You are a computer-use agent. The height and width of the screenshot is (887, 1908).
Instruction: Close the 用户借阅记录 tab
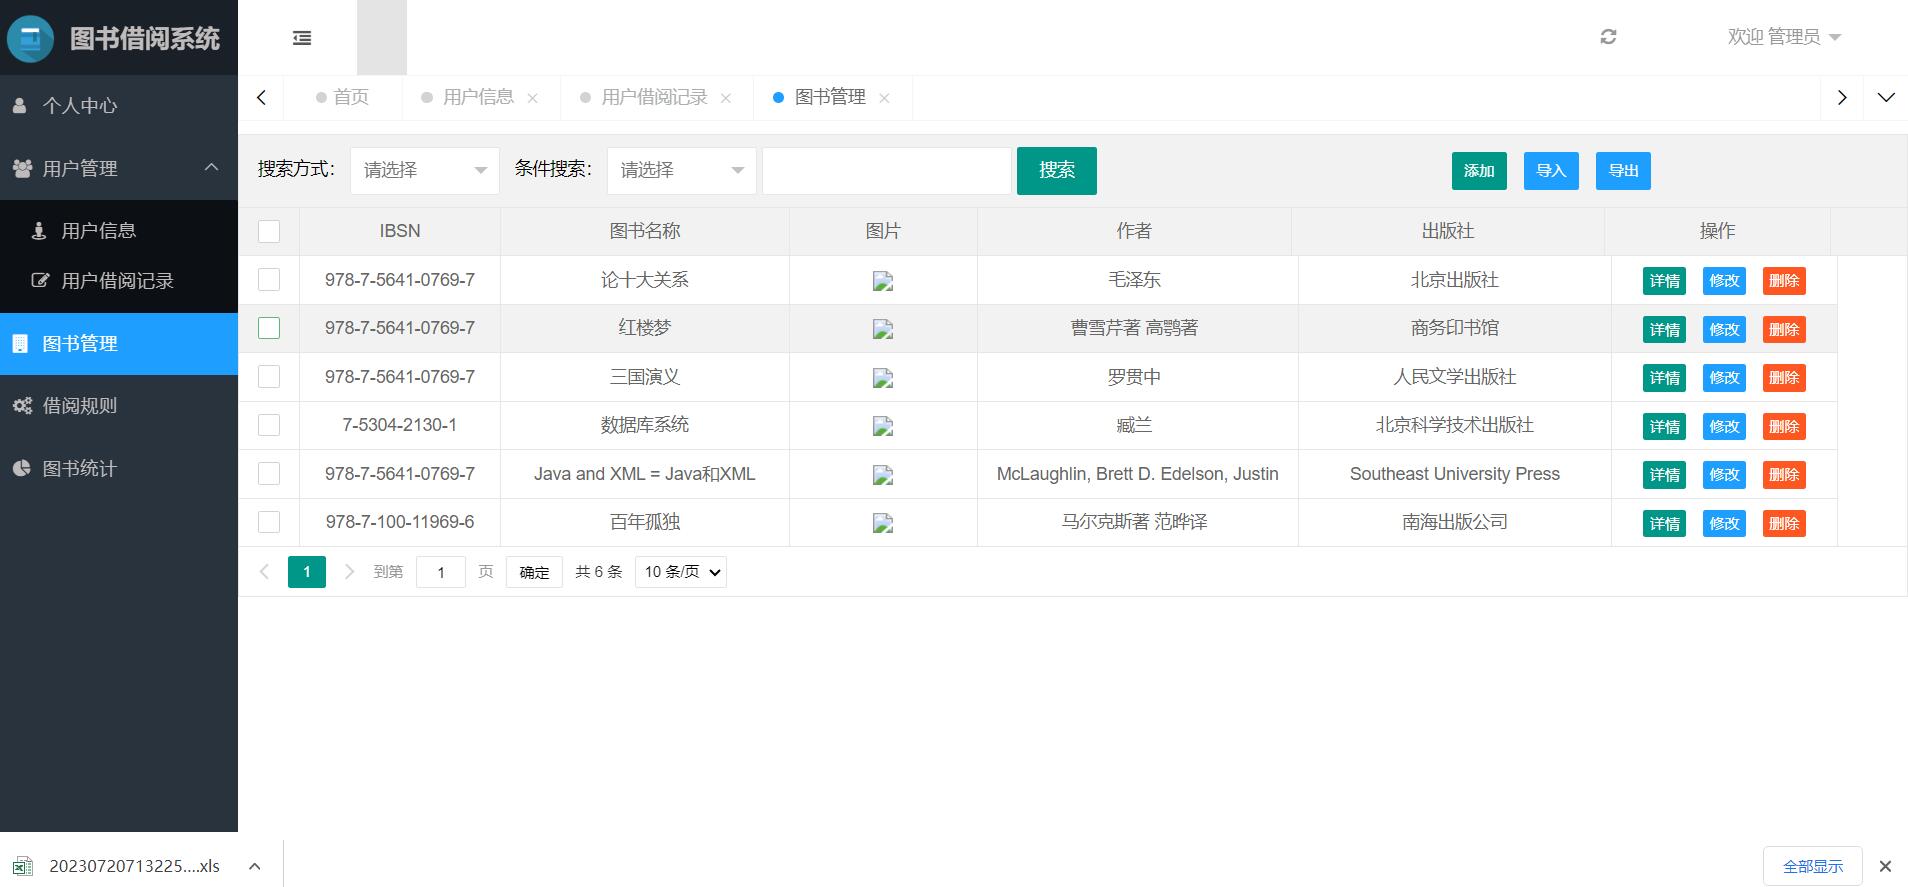726,98
